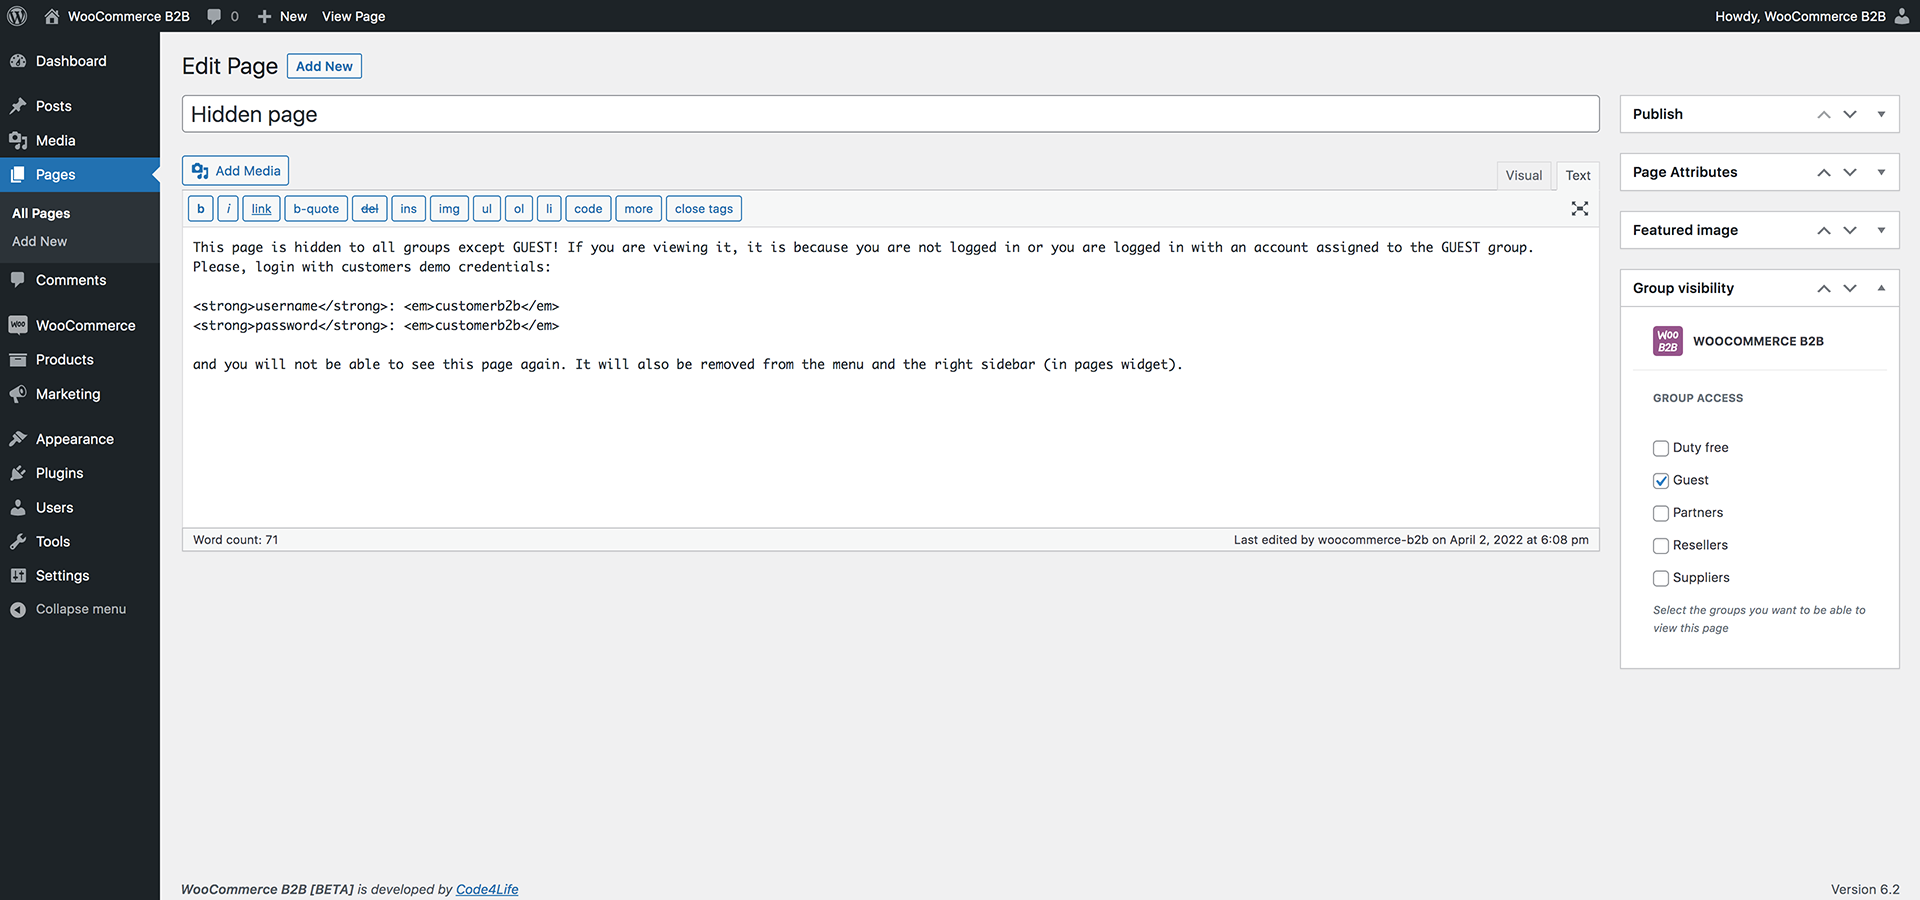The width and height of the screenshot is (1920, 900).
Task: Click the Comments icon in the sidebar
Action: (18, 280)
